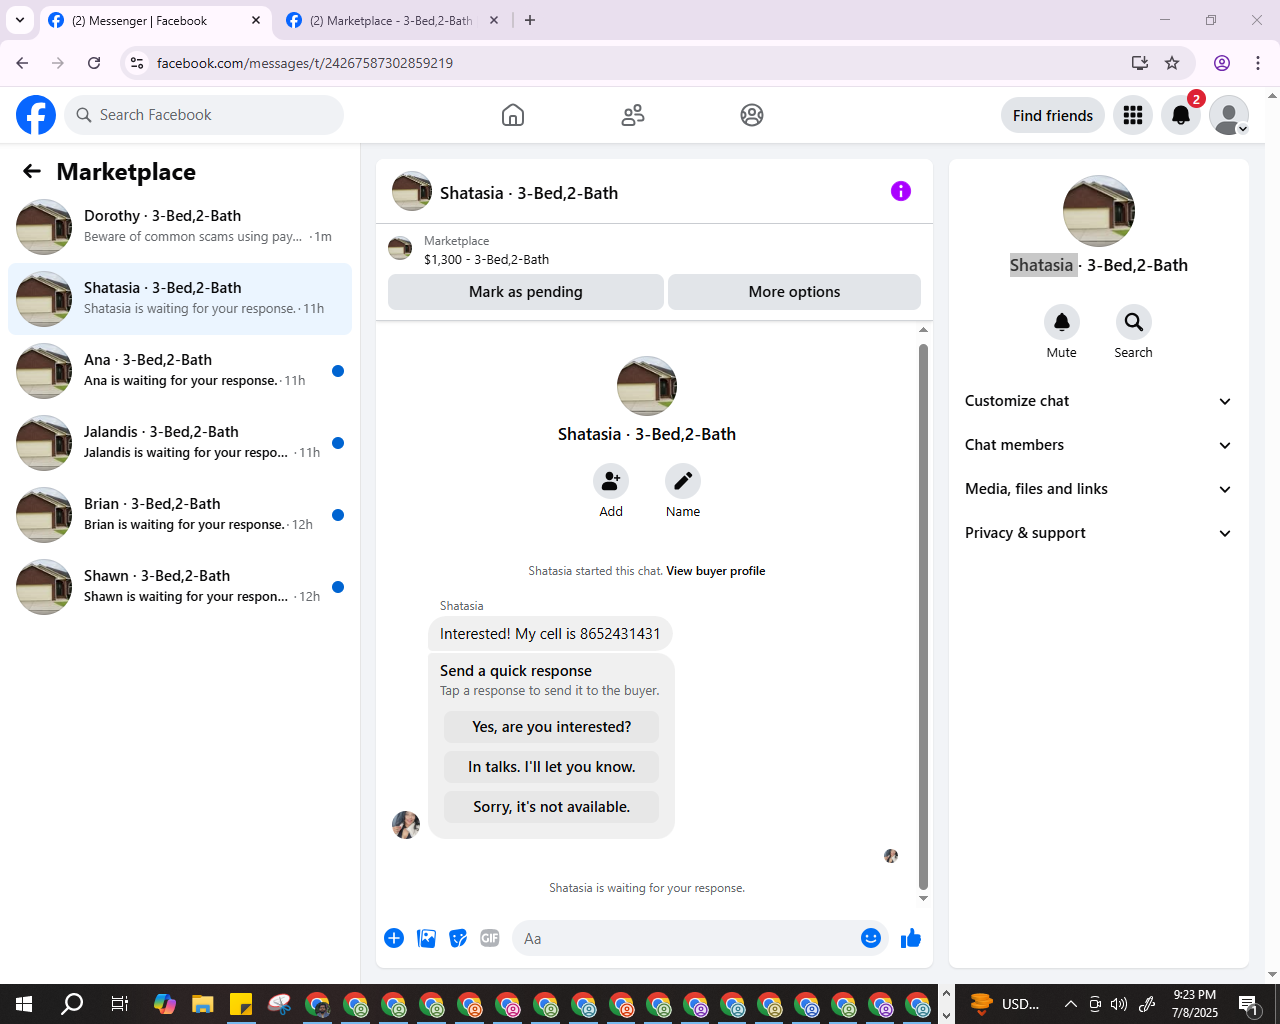The height and width of the screenshot is (1024, 1280).
Task: Click Find friends button
Action: click(x=1053, y=115)
